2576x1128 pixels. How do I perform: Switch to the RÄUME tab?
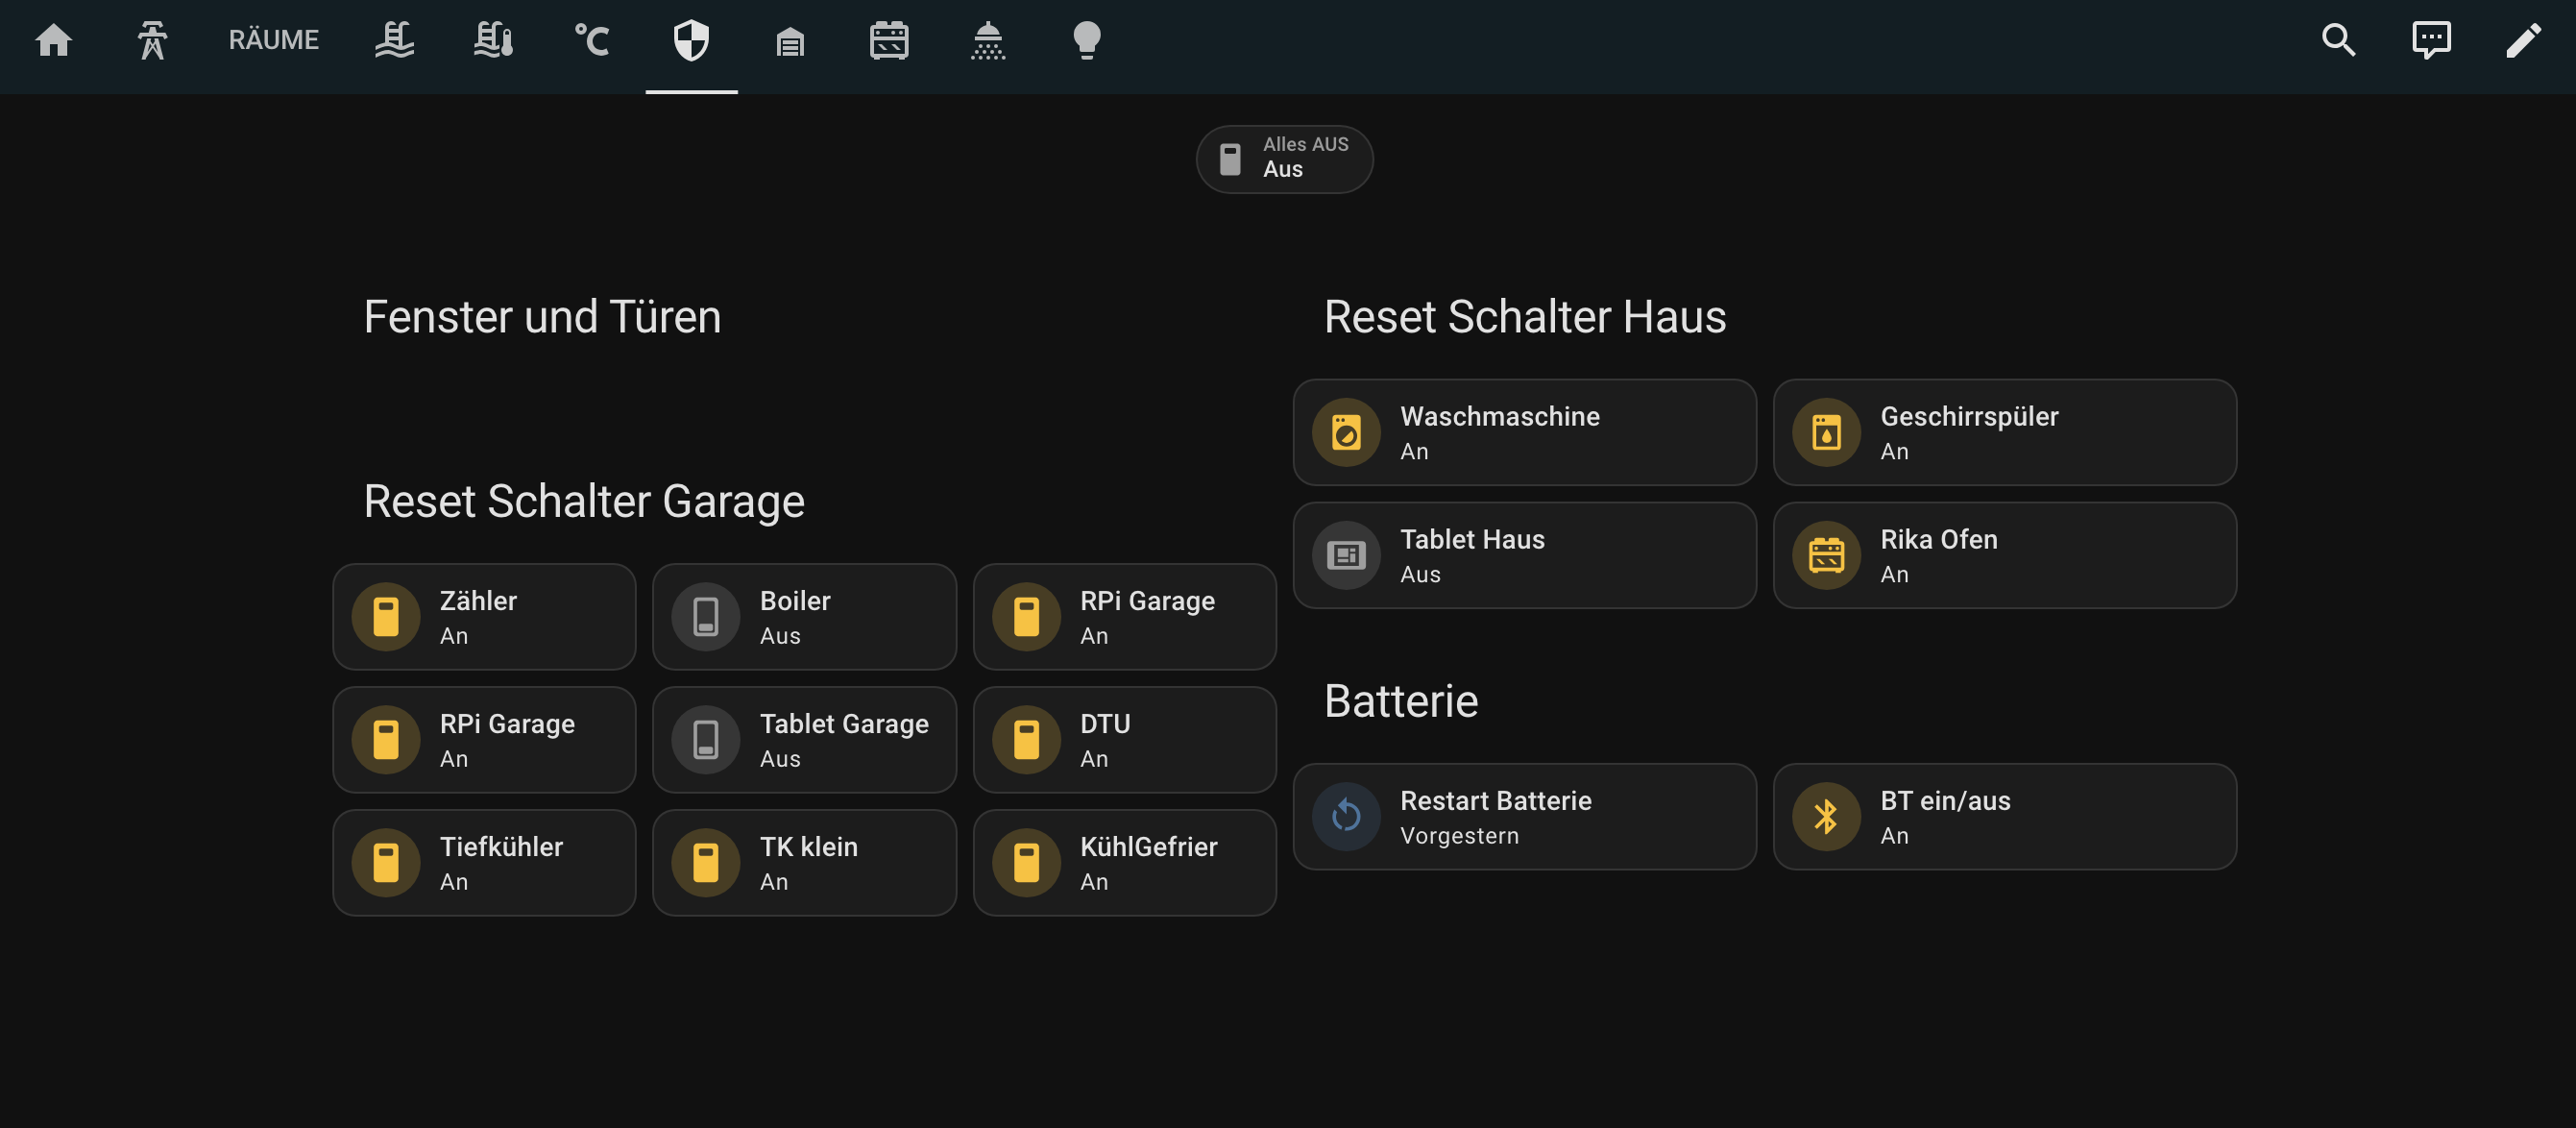pos(273,41)
